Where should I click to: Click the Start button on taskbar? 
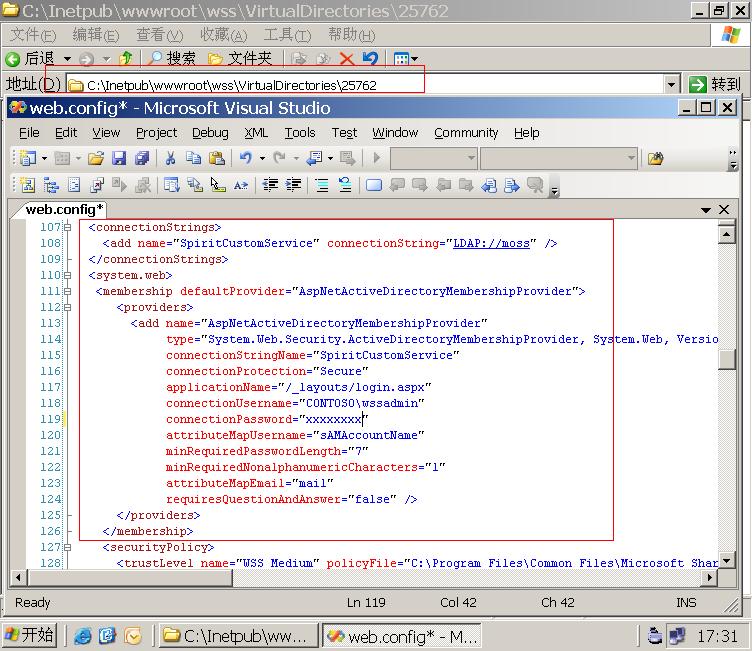click(30, 635)
